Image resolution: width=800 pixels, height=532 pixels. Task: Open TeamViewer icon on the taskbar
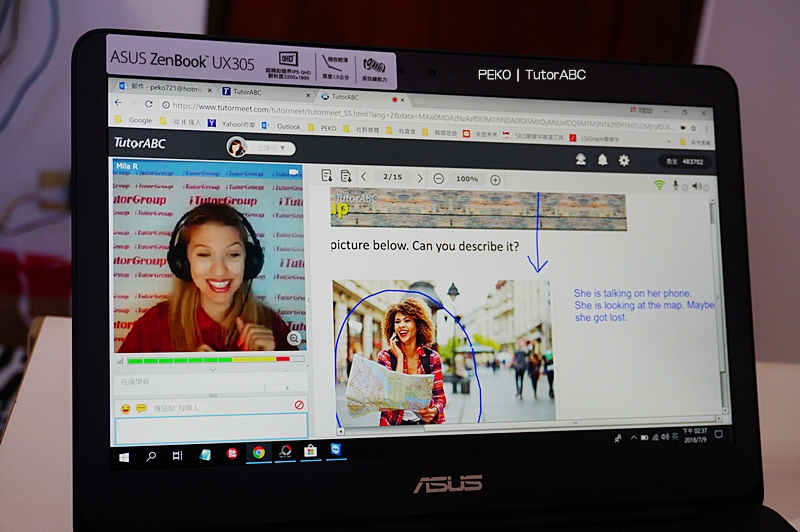click(336, 449)
